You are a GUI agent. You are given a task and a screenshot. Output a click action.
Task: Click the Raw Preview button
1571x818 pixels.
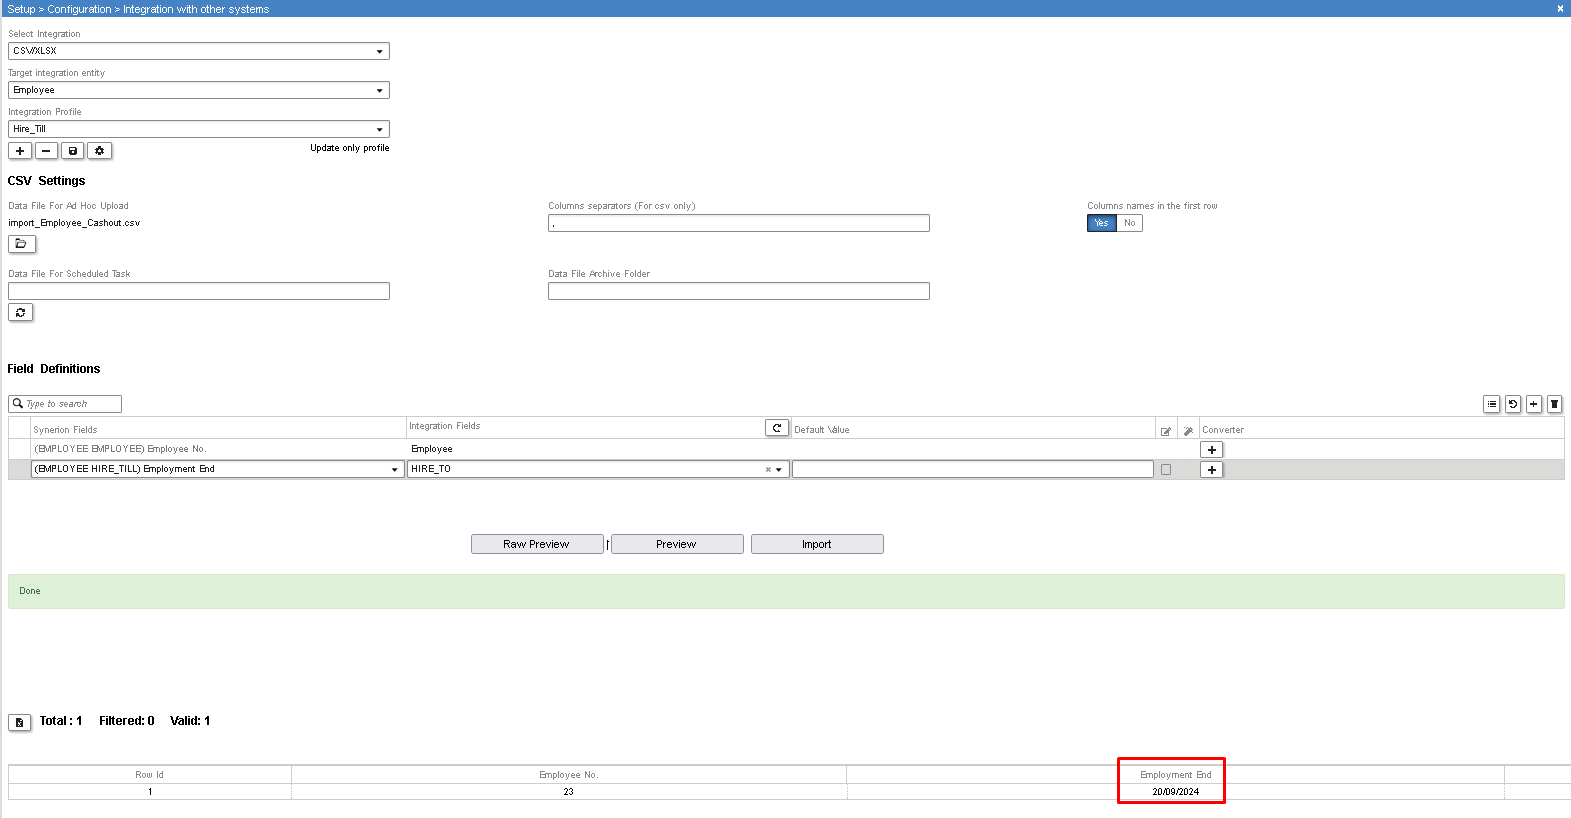(x=537, y=544)
